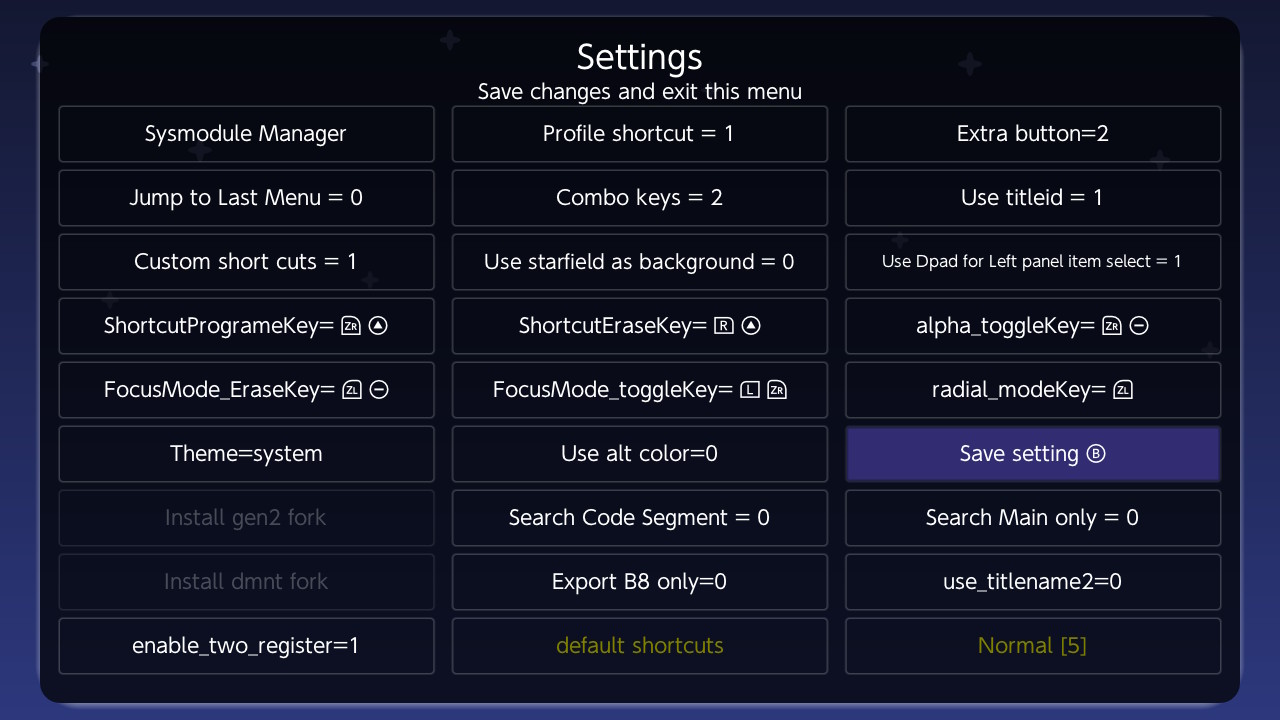
Task: Cycle the Theme=system option
Action: point(246,454)
